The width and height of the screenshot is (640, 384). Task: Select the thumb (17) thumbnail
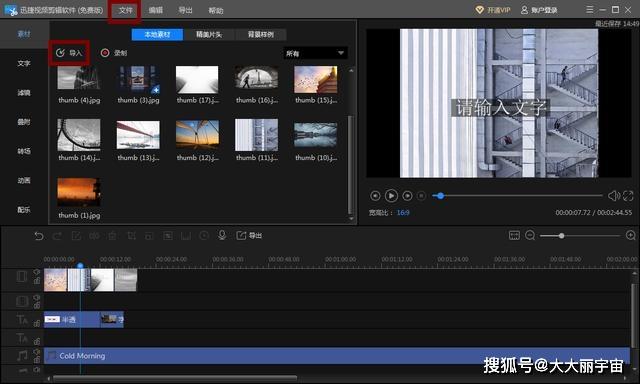point(197,80)
